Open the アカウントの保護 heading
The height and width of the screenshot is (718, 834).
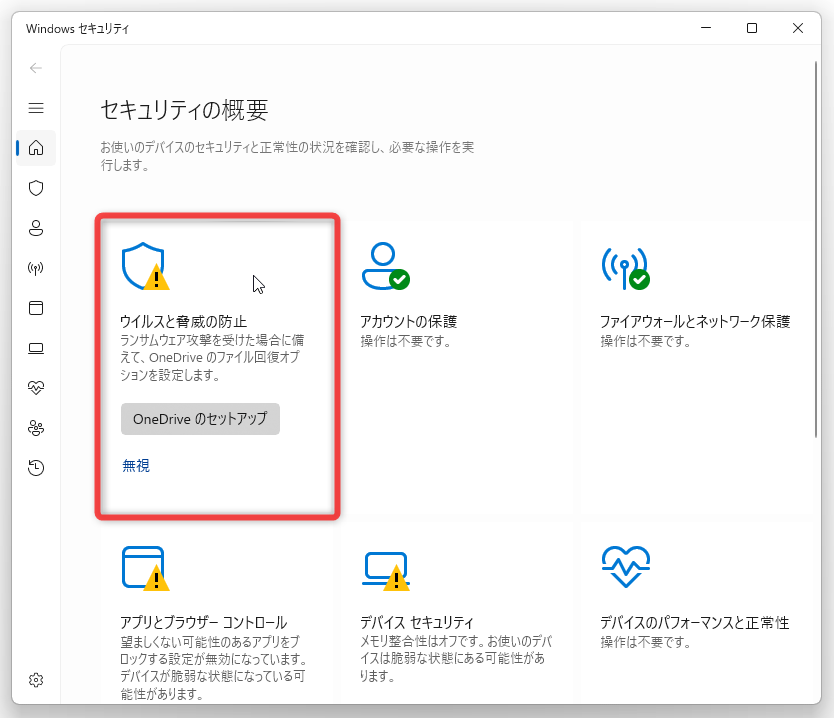[x=408, y=321]
